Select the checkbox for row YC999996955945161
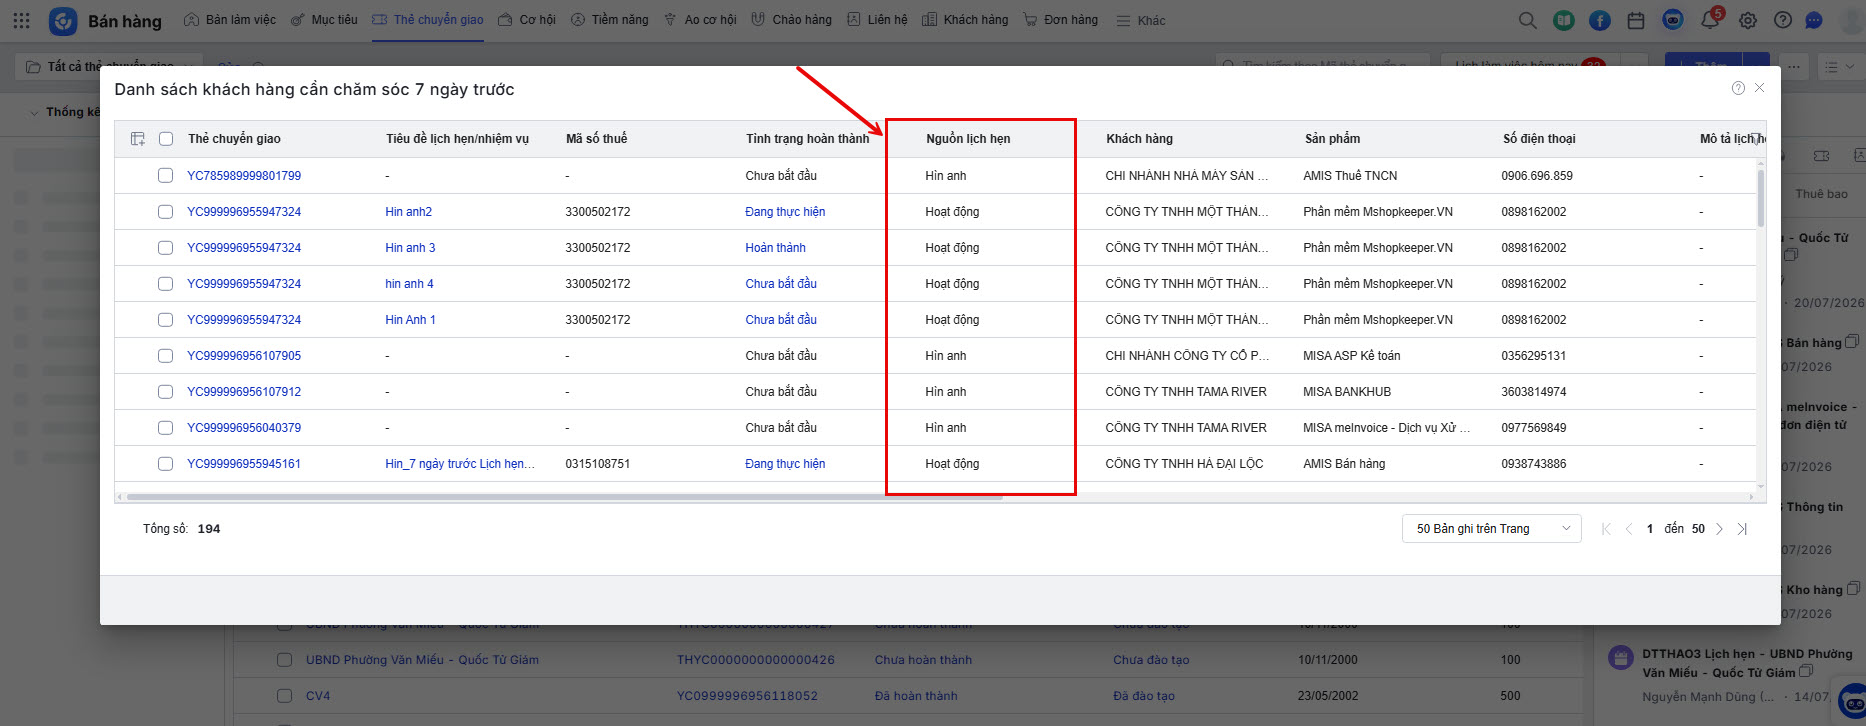 click(165, 463)
